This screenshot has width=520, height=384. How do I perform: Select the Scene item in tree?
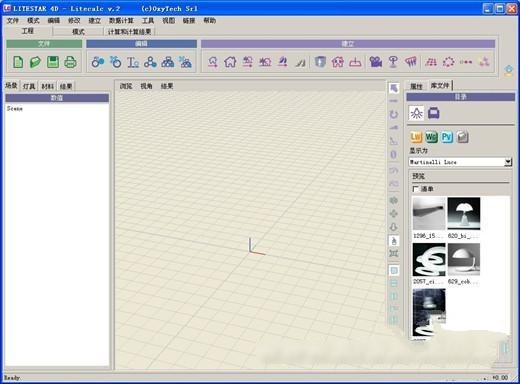[x=15, y=109]
